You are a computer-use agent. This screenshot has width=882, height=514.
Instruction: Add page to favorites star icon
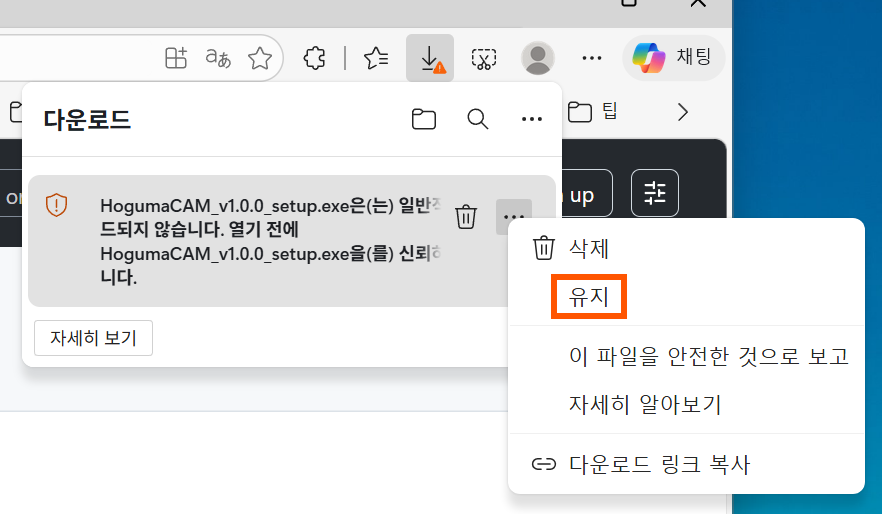pyautogui.click(x=260, y=58)
